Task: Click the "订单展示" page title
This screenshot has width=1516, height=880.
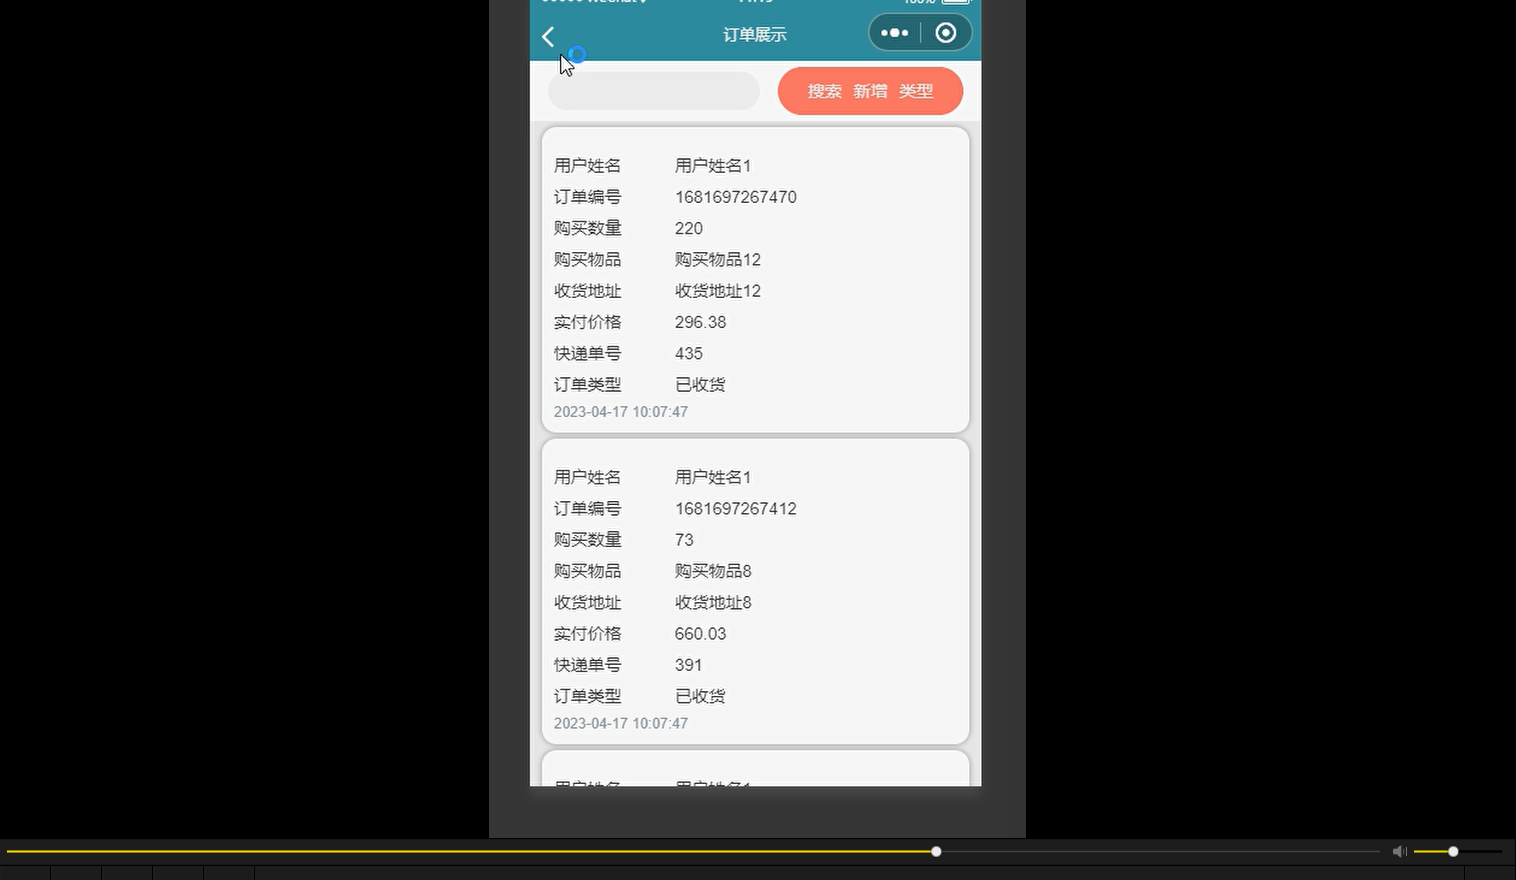Action: 755,33
